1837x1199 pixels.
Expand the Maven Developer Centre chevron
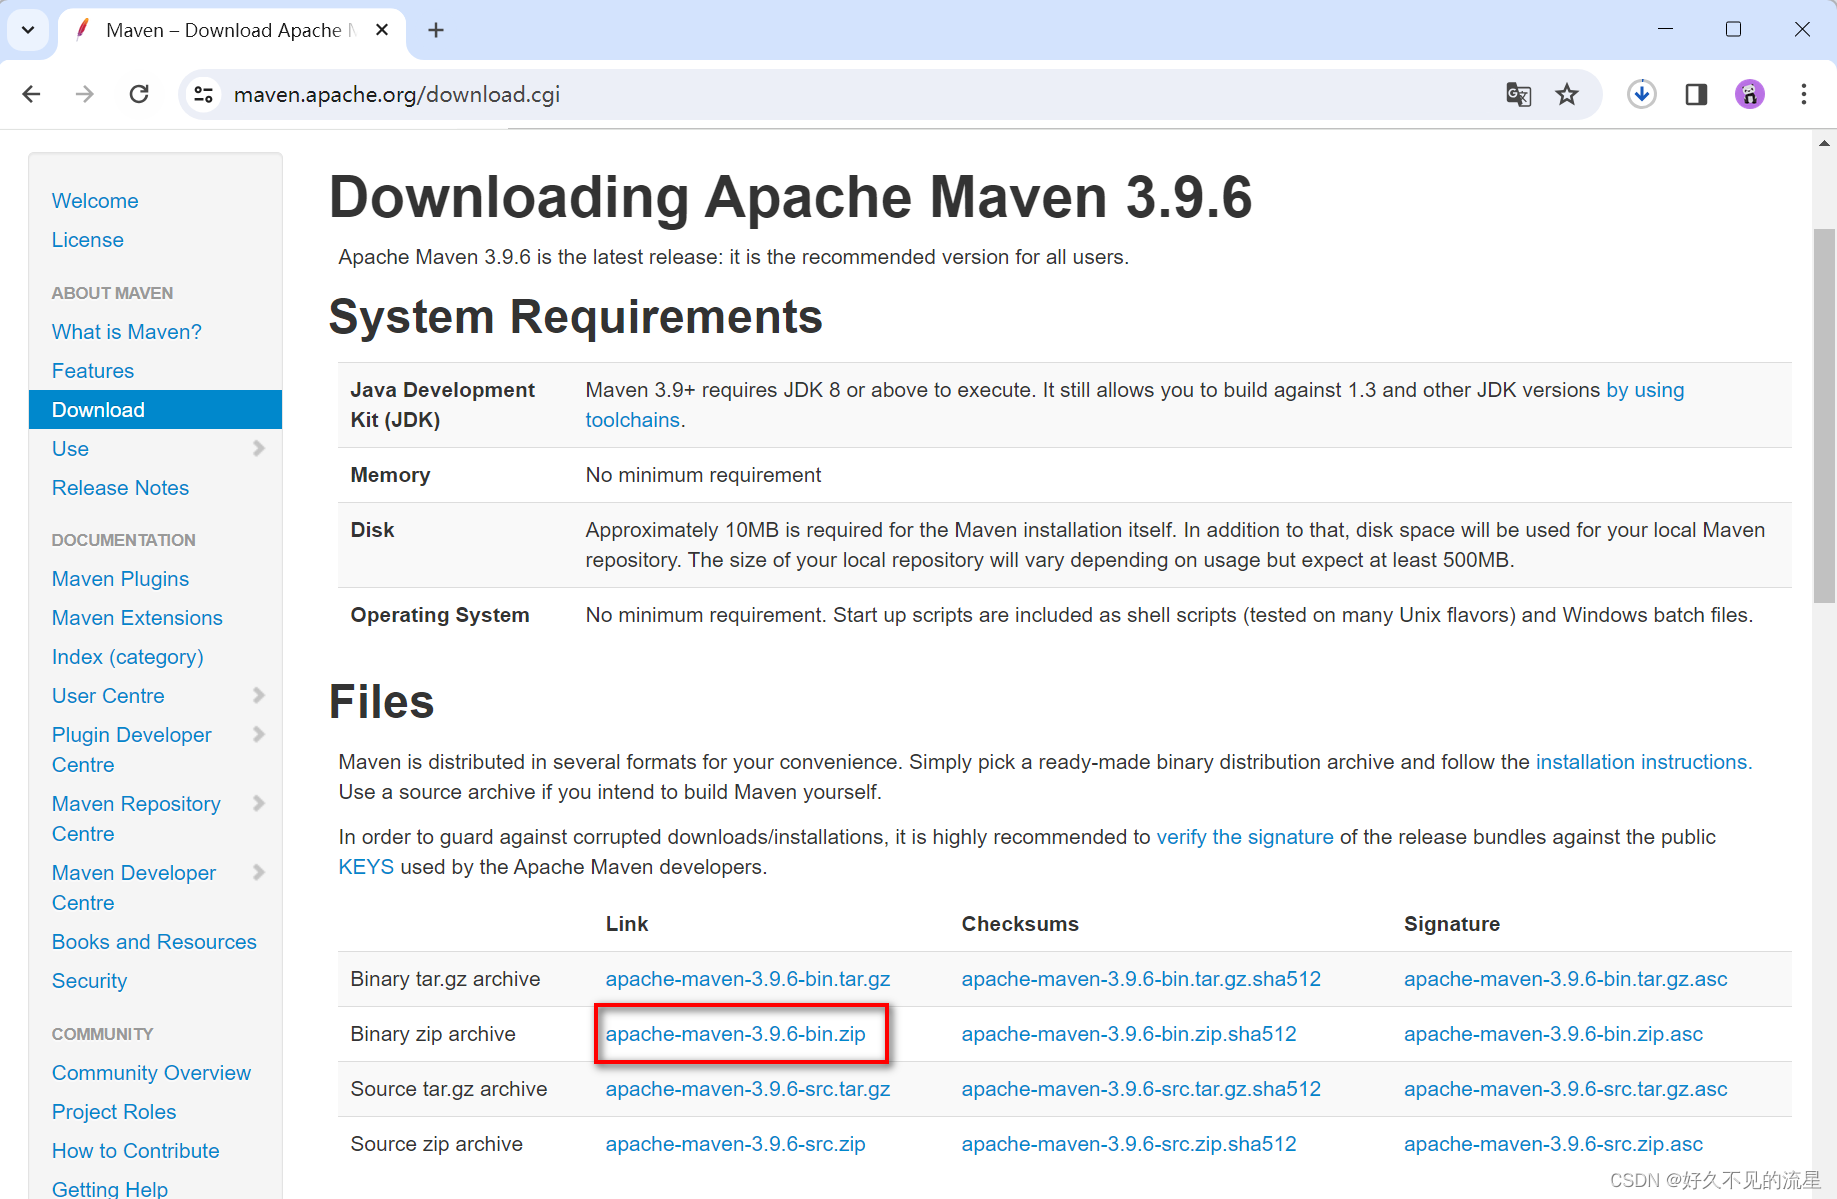(259, 872)
